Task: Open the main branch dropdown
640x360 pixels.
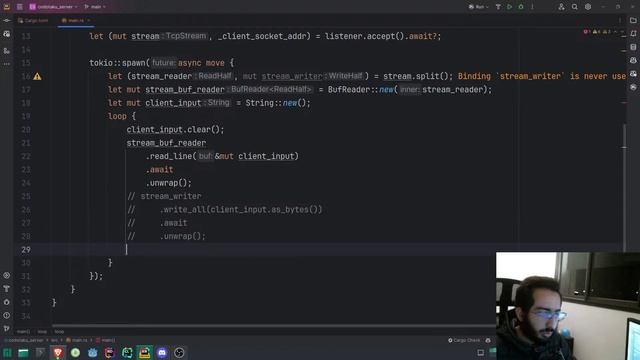Action: 95,7
